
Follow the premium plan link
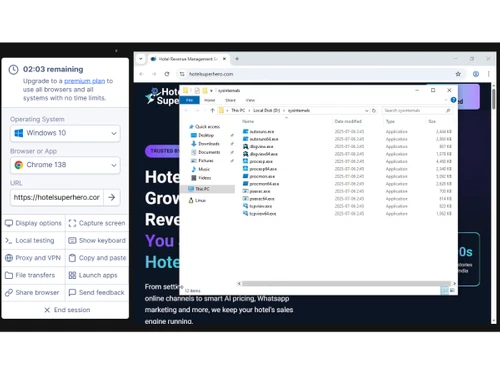coord(84,81)
